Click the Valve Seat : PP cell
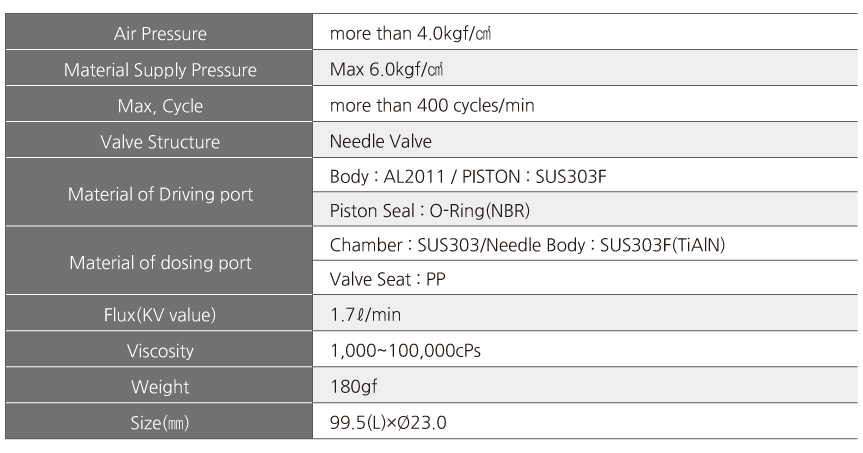Image resolution: width=863 pixels, height=453 pixels. click(585, 278)
